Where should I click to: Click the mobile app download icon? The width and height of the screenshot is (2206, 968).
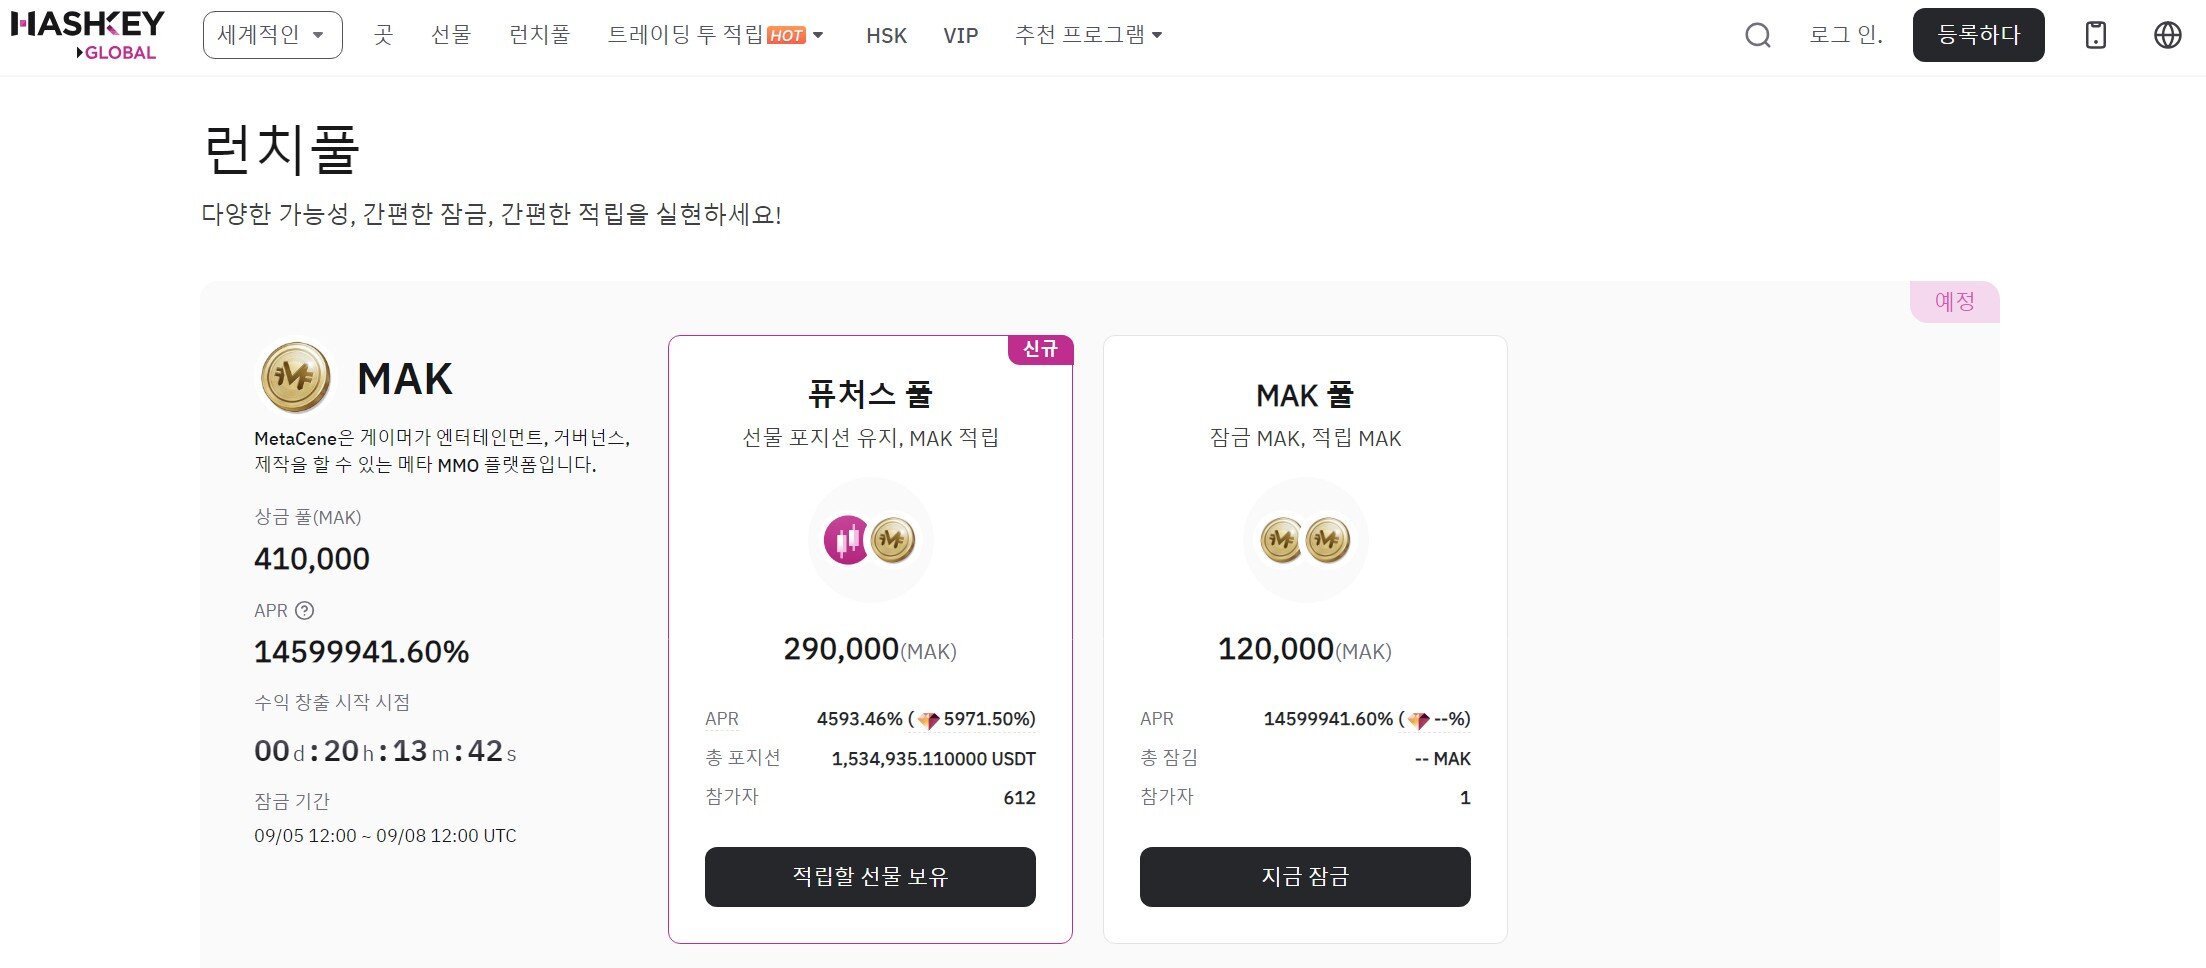pos(2096,35)
